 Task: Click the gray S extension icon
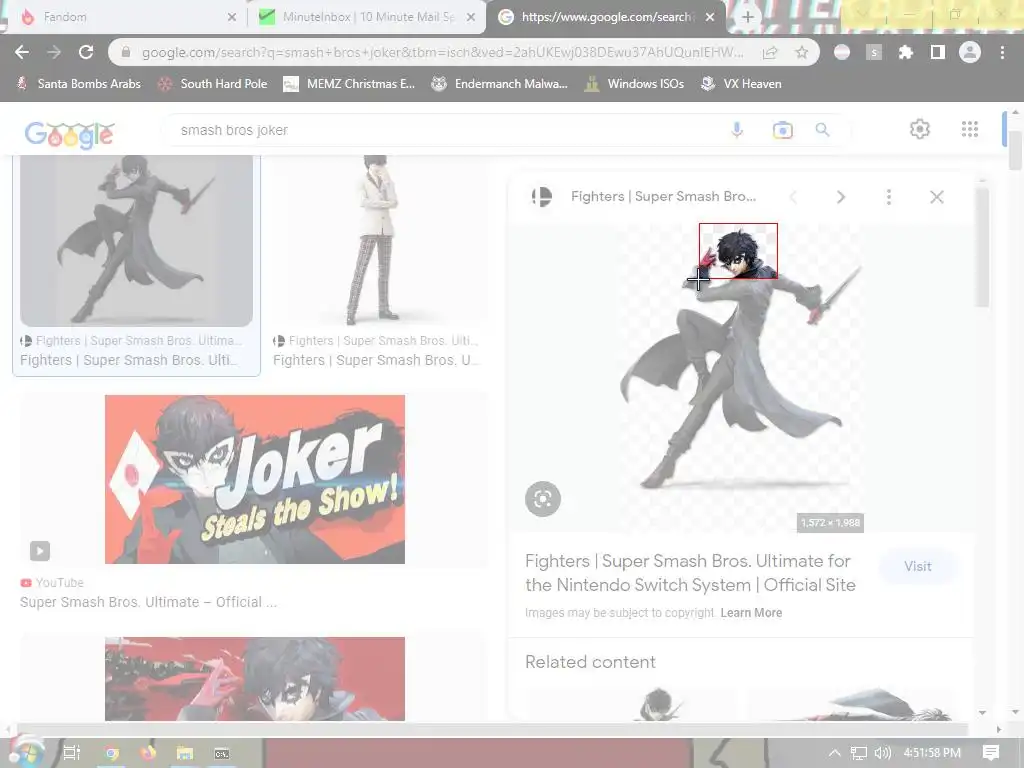tap(874, 52)
